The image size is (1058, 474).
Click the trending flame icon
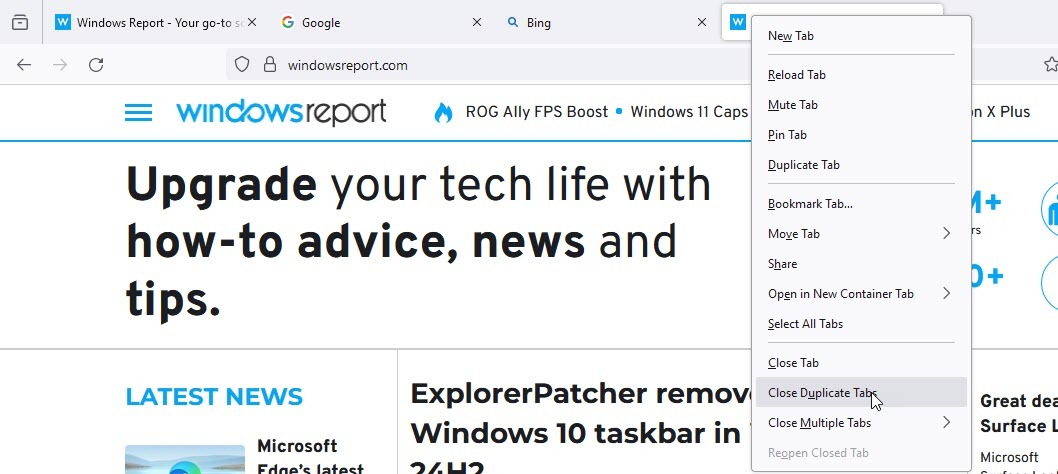443,112
